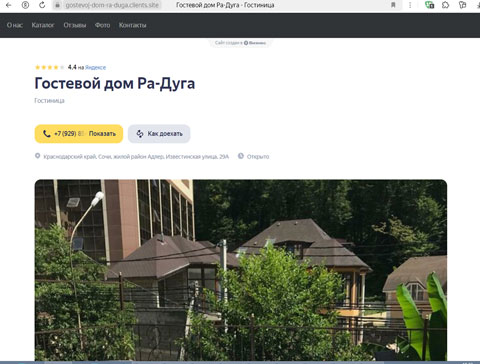Screen dimensions: 480x364
Task: Click the star rating row
Action: (x=50, y=67)
